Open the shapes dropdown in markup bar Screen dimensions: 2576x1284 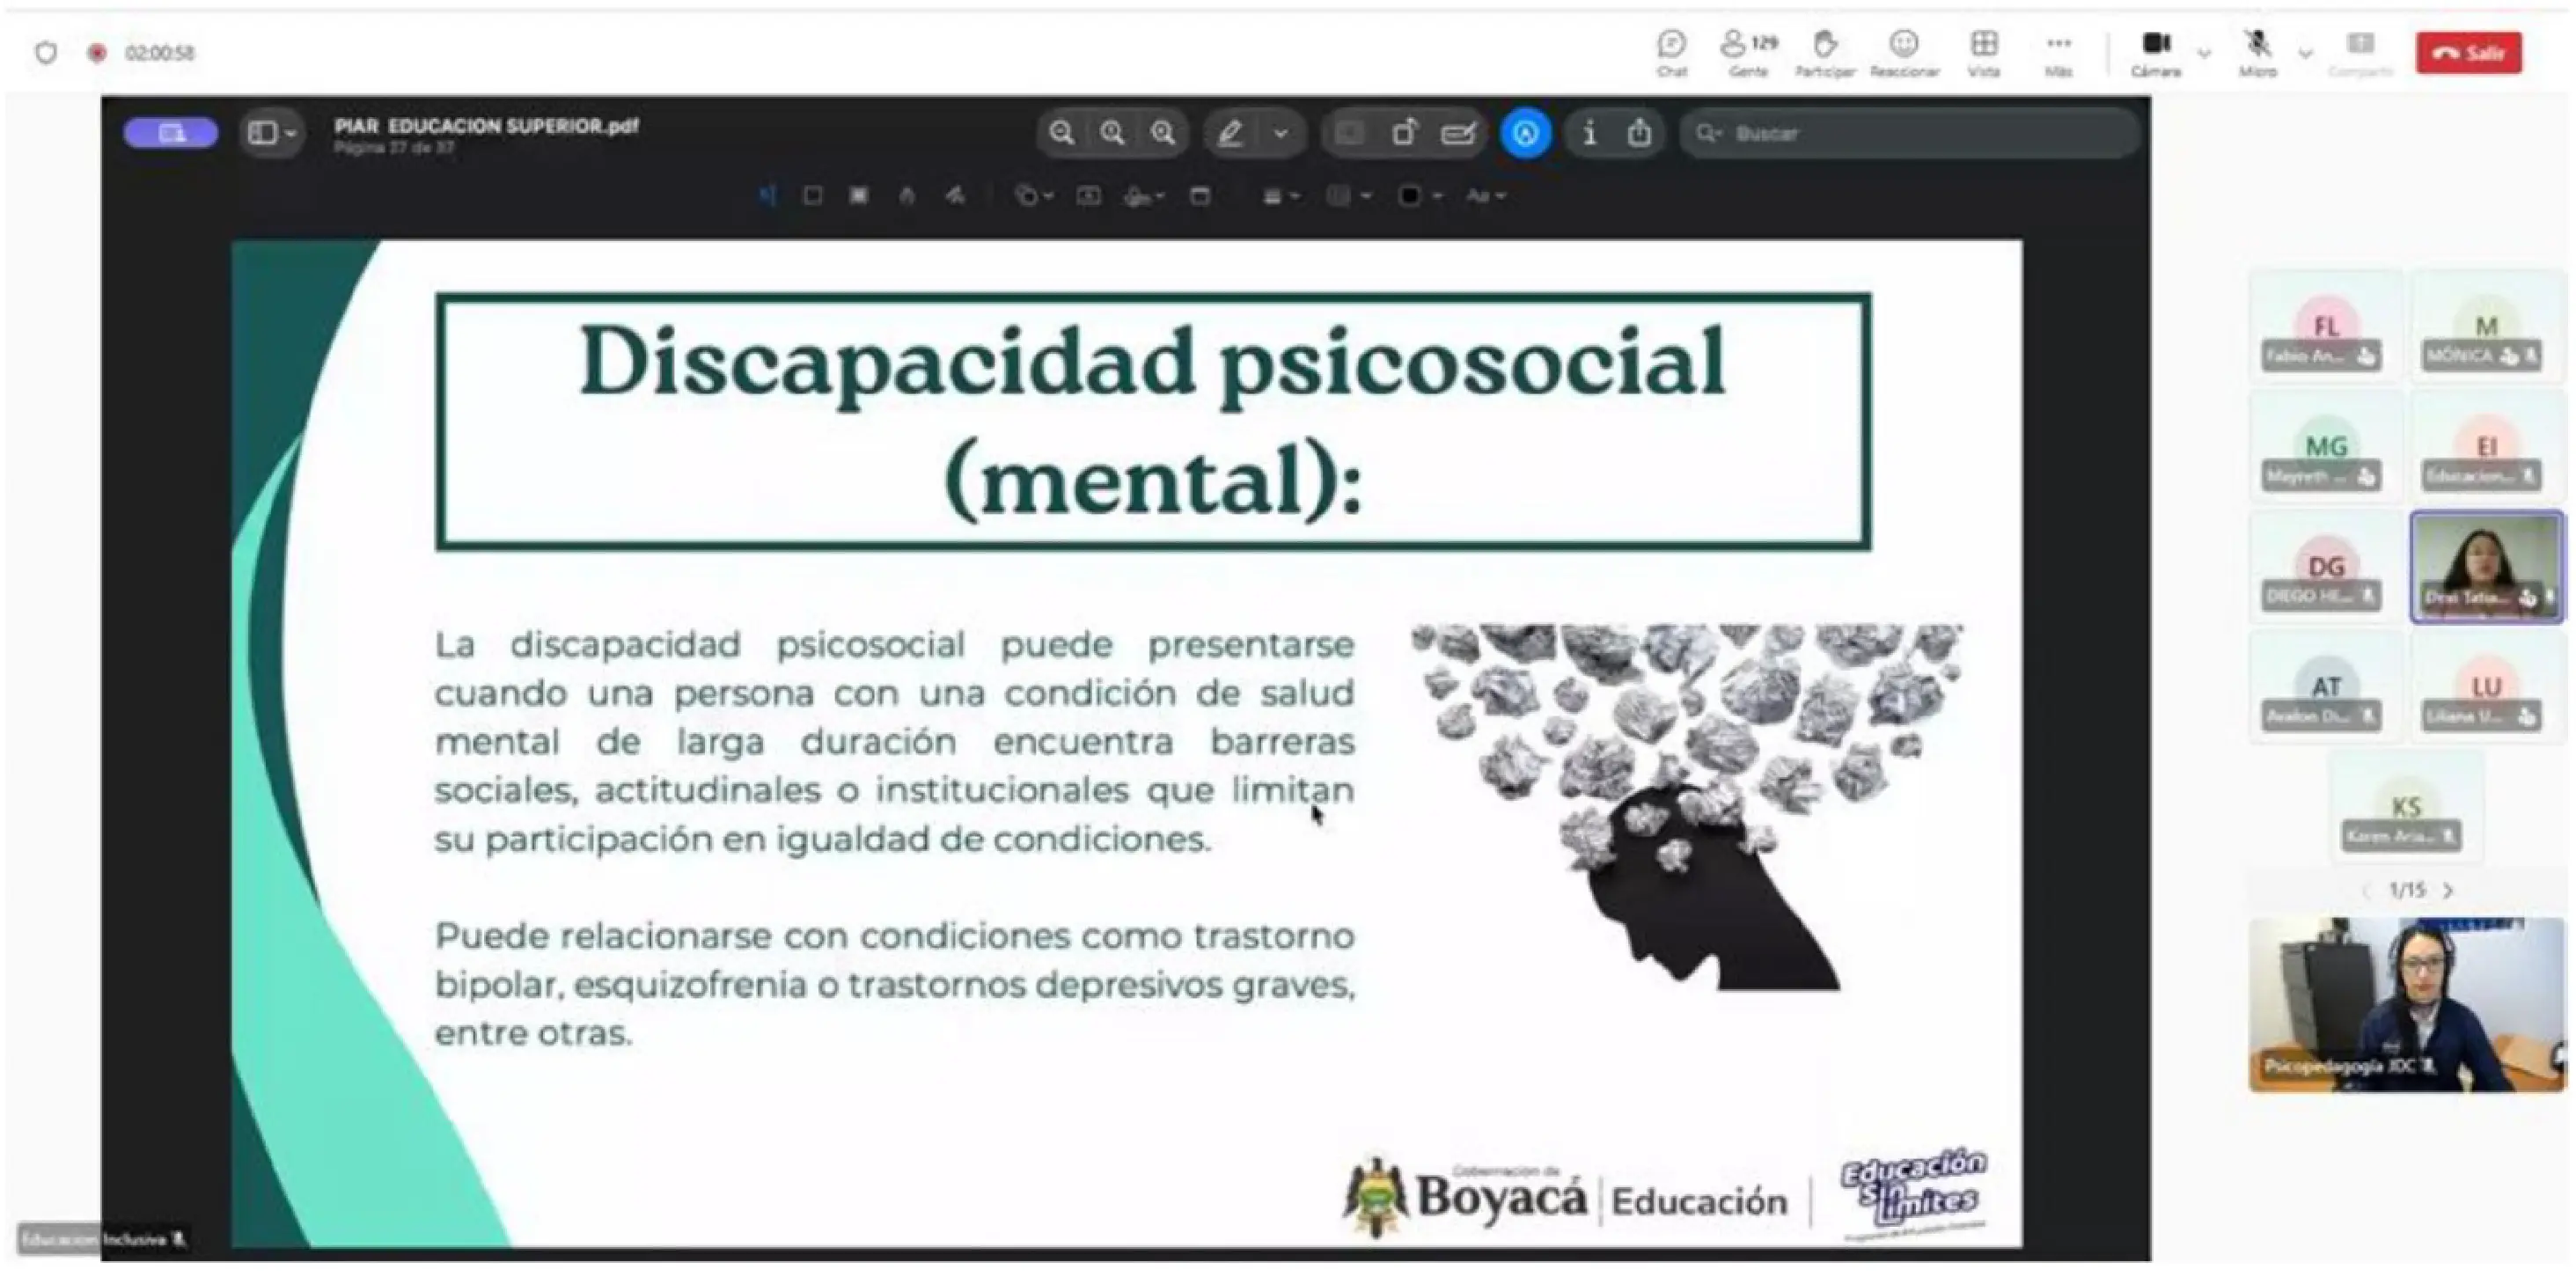[x=1033, y=196]
